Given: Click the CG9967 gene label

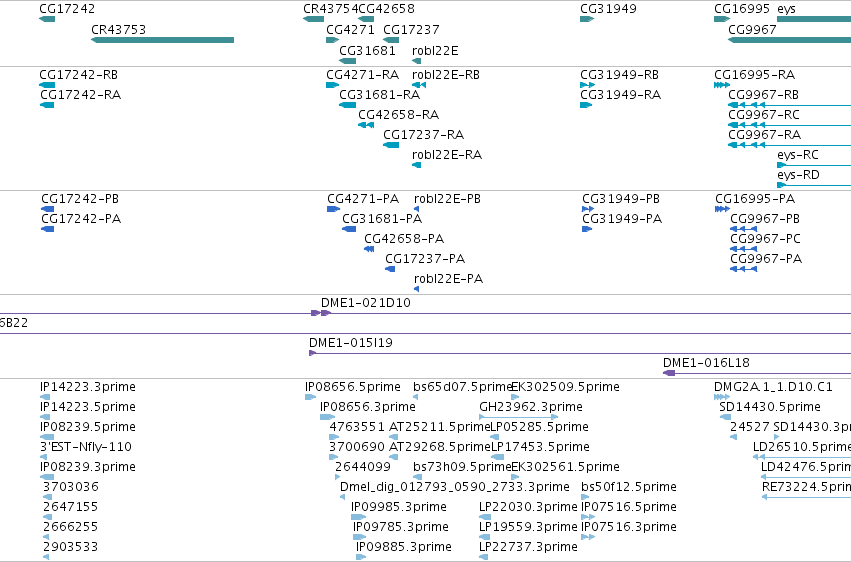Looking at the screenshot, I should click(x=752, y=30).
